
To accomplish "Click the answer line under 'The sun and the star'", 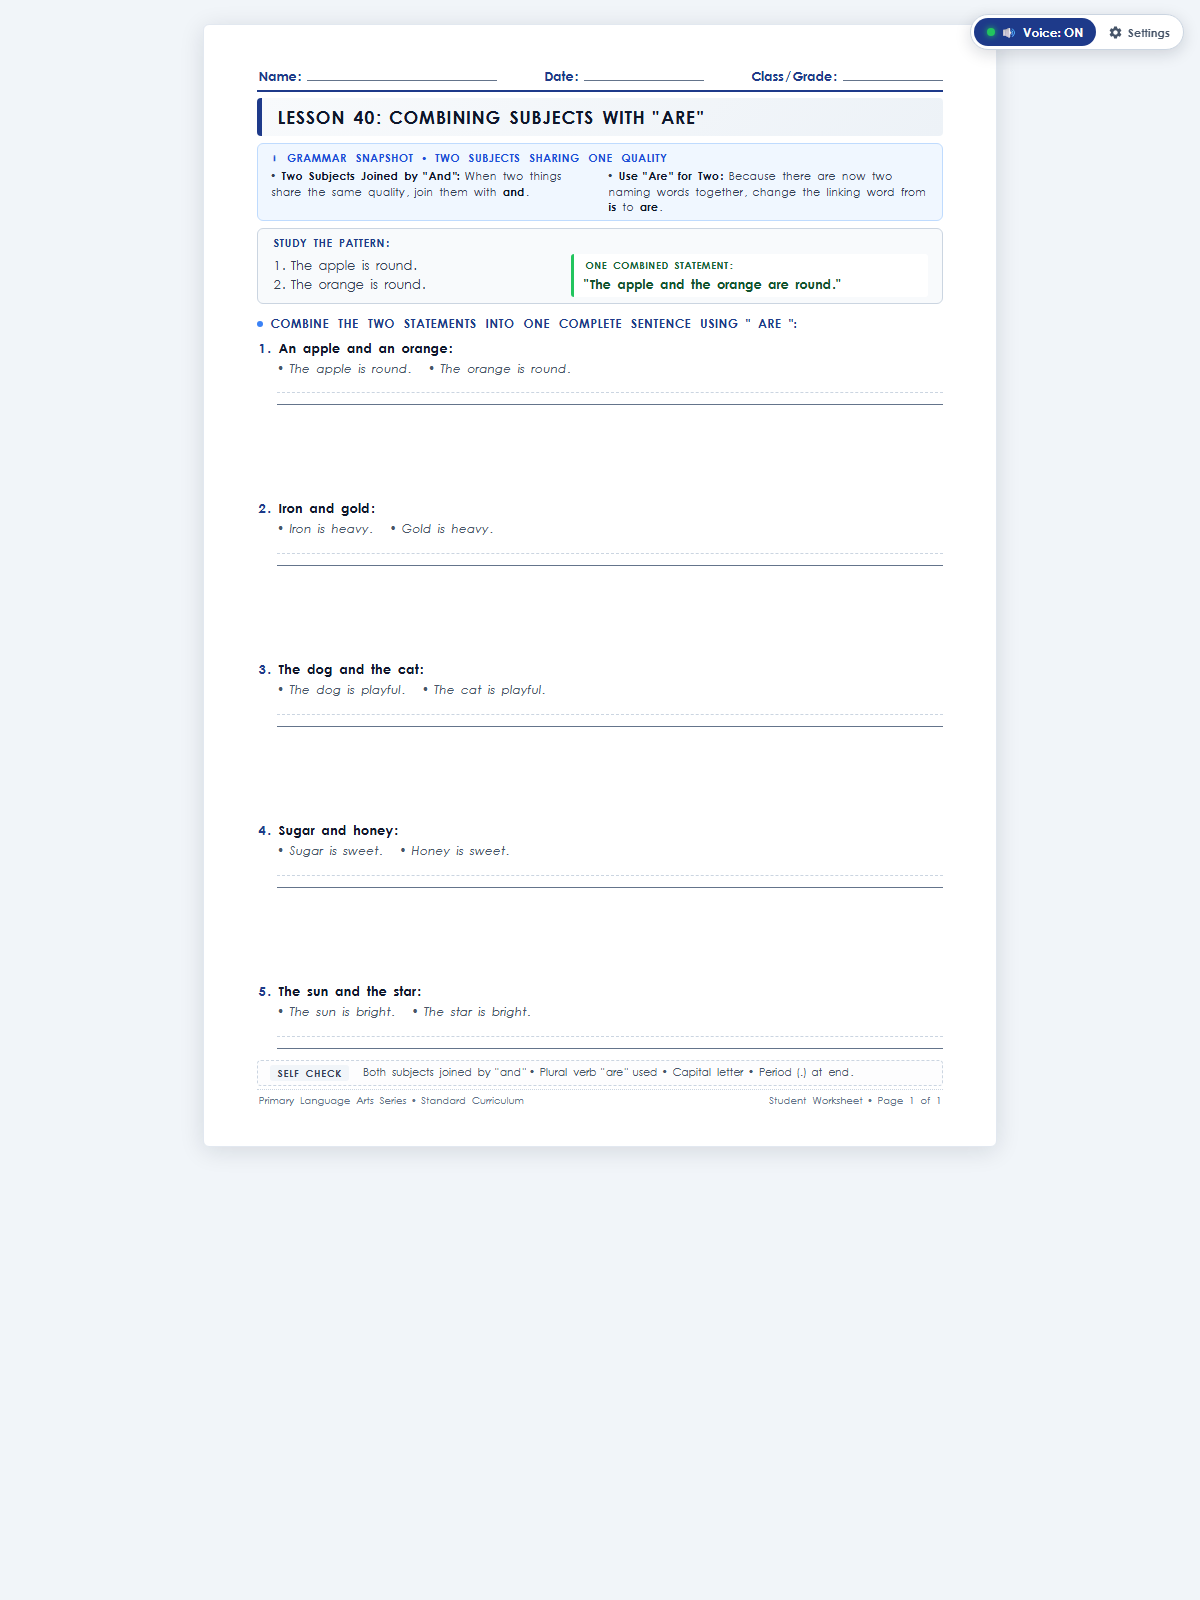I will tap(610, 1042).
